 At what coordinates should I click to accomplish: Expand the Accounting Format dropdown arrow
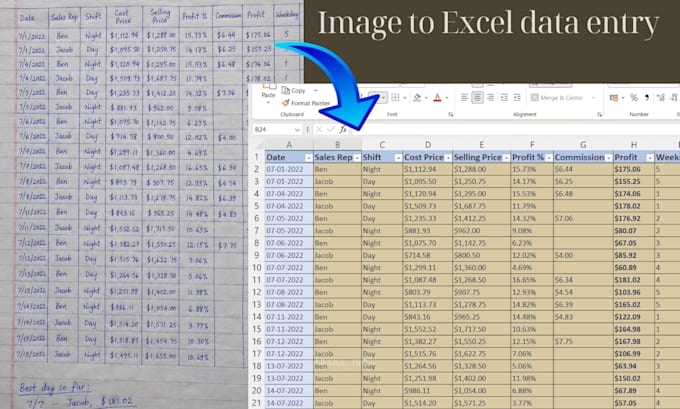[x=623, y=98]
